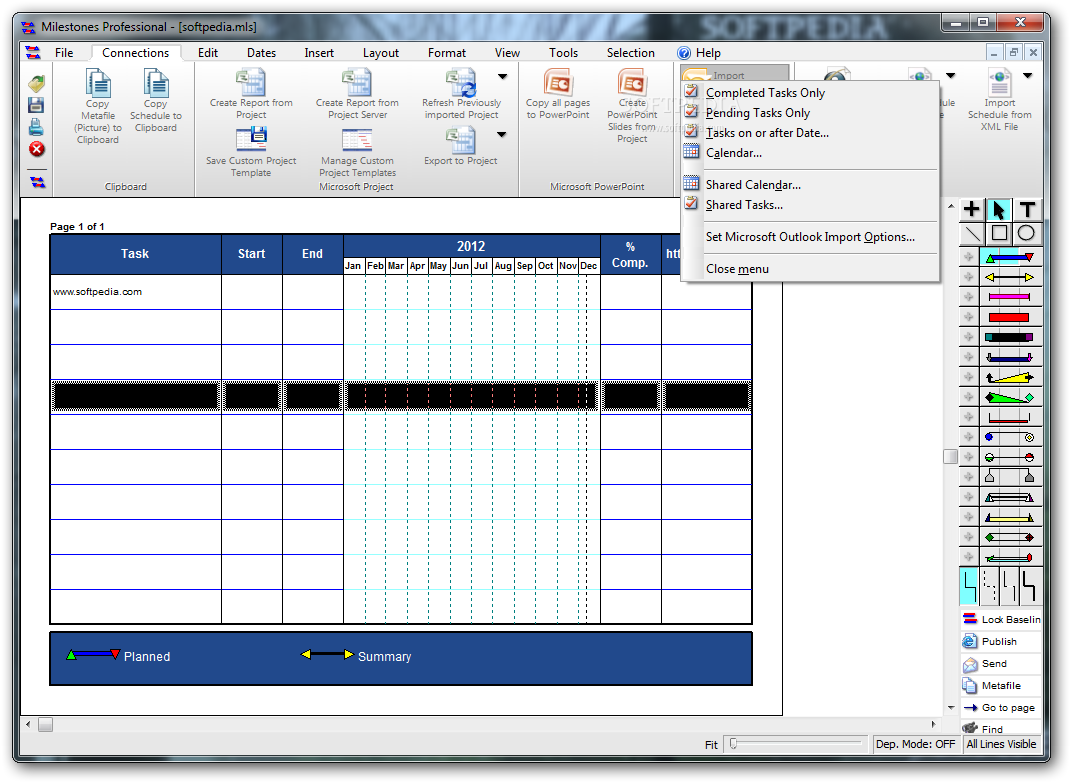Viewport: 1071px width, 783px height.
Task: Pick the blue bar green-red triangles Planned symbol
Action: (1010, 258)
